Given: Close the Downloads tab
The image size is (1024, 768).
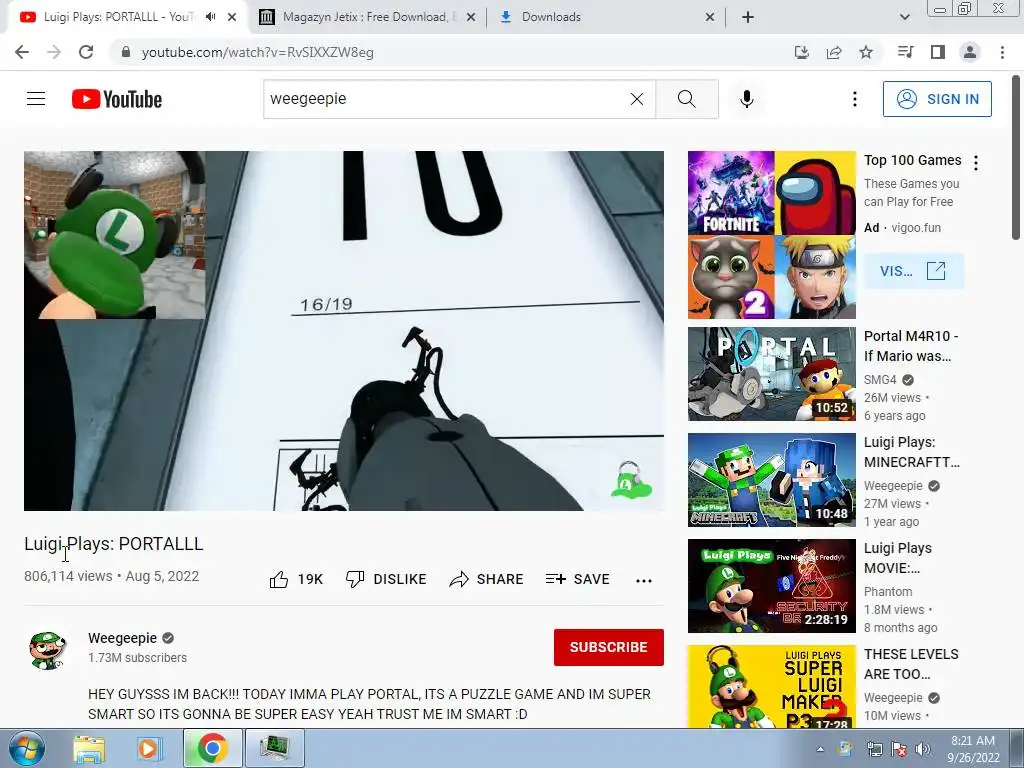Looking at the screenshot, I should 710,17.
